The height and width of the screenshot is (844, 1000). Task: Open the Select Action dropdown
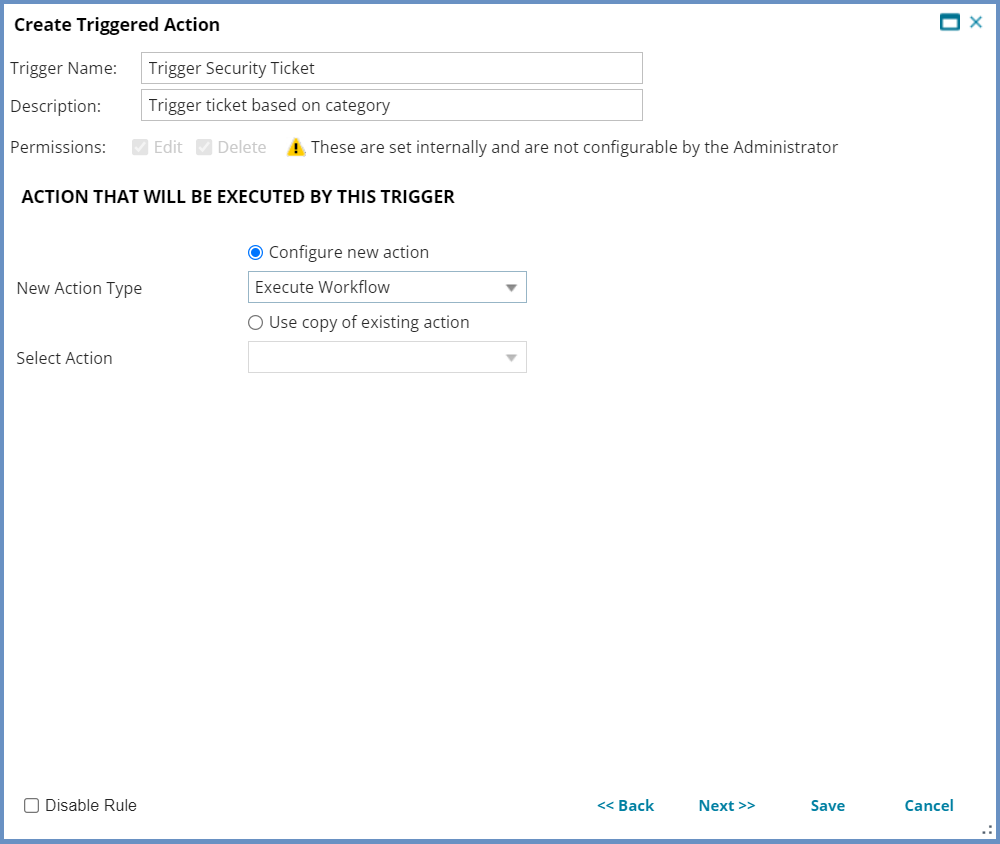pos(387,357)
